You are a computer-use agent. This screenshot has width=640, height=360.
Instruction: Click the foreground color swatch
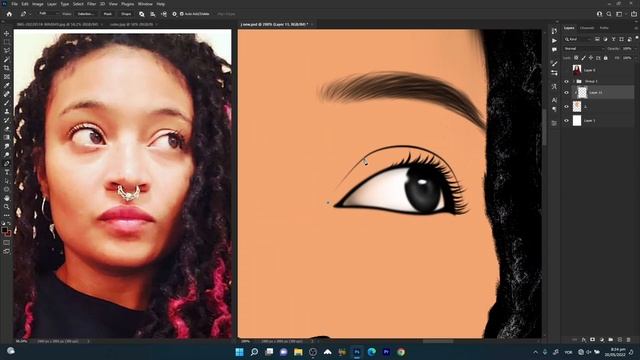point(5,230)
